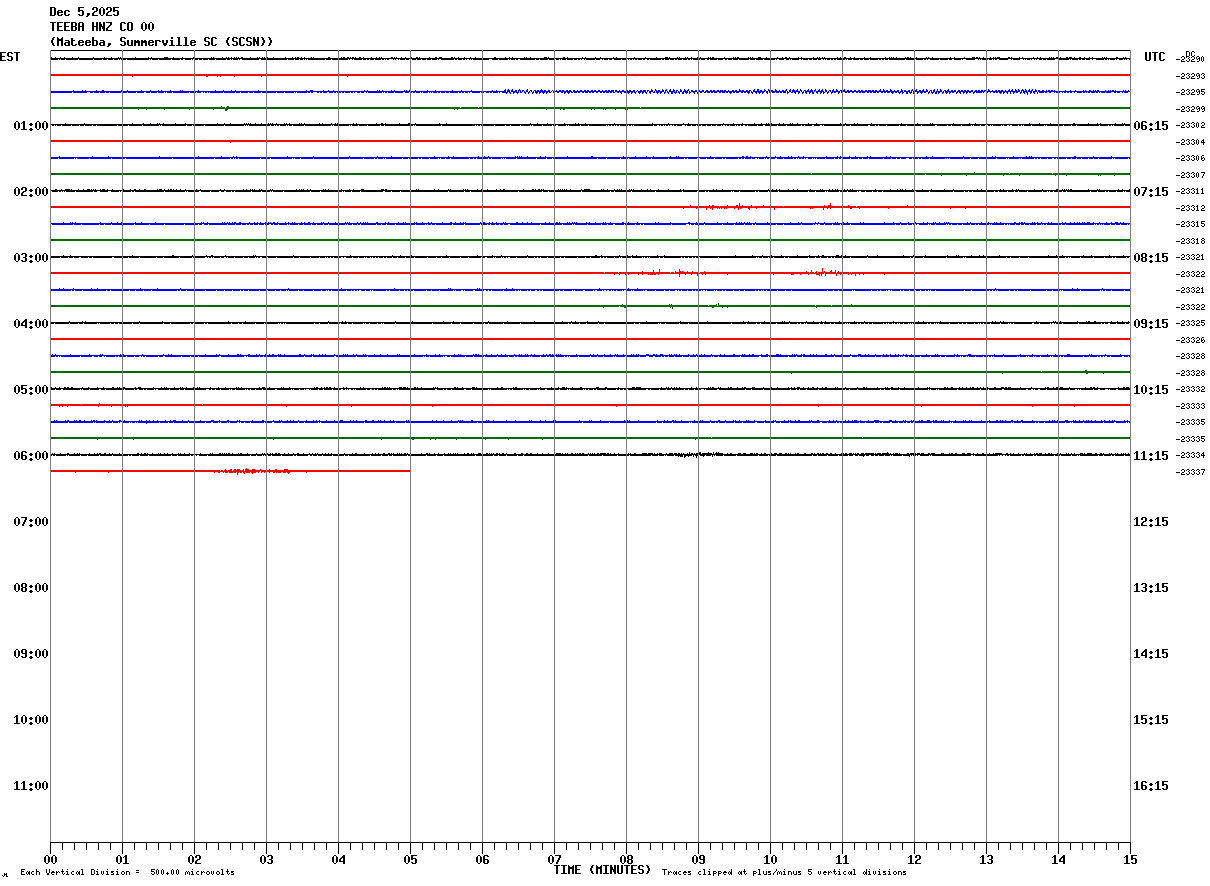Click the 'Each Vertical Division = 500.00 microvolts' note
Image resolution: width=1210 pixels, height=886 pixels.
[x=127, y=873]
